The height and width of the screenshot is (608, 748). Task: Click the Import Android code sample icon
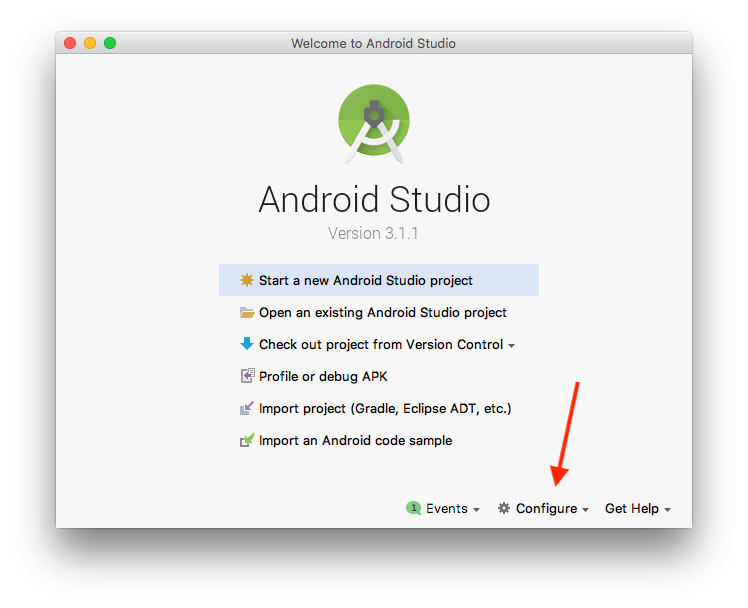[247, 440]
